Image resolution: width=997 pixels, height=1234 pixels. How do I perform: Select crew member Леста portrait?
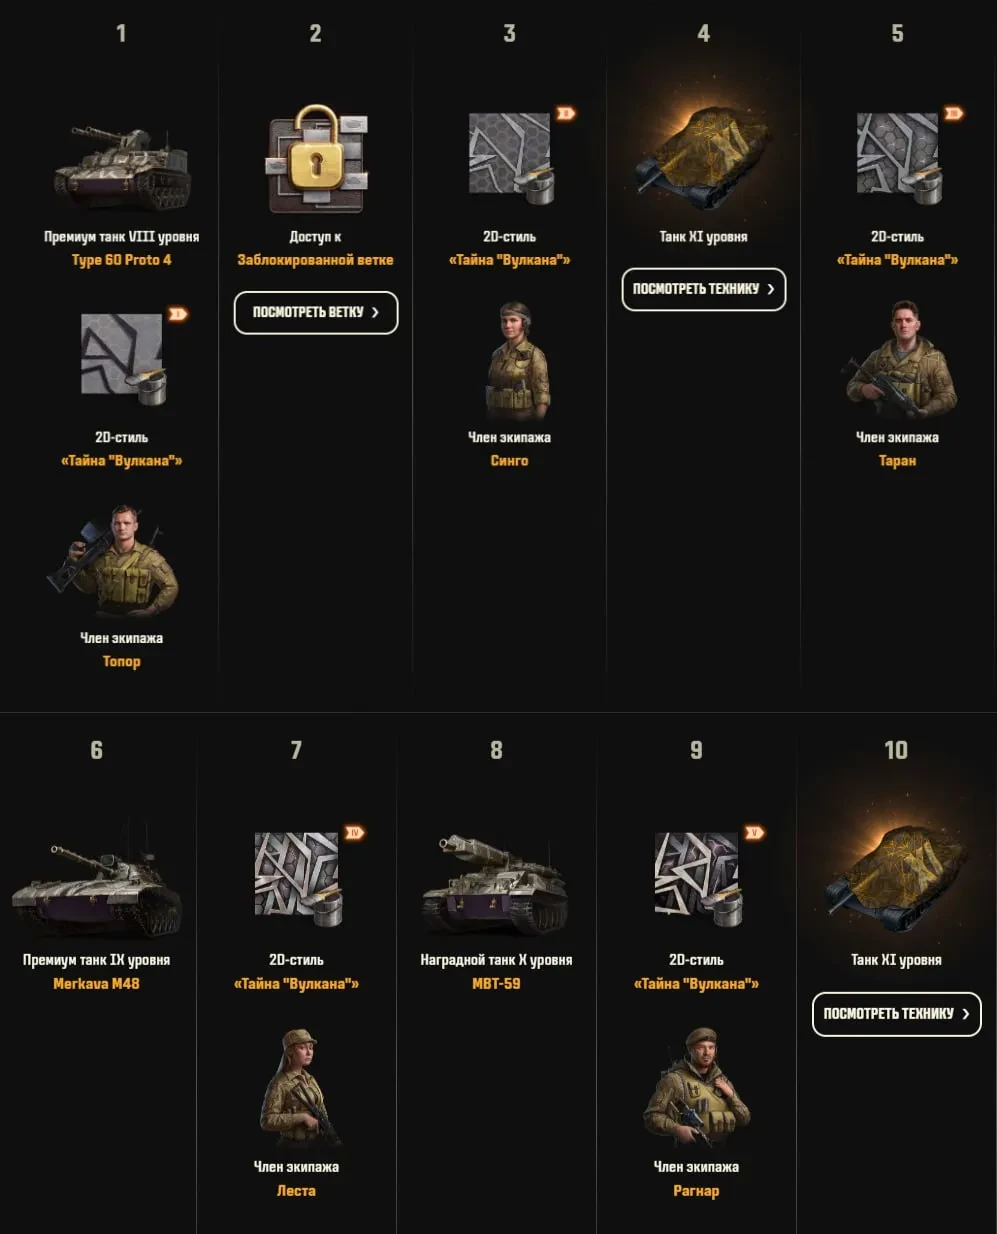(x=296, y=1086)
